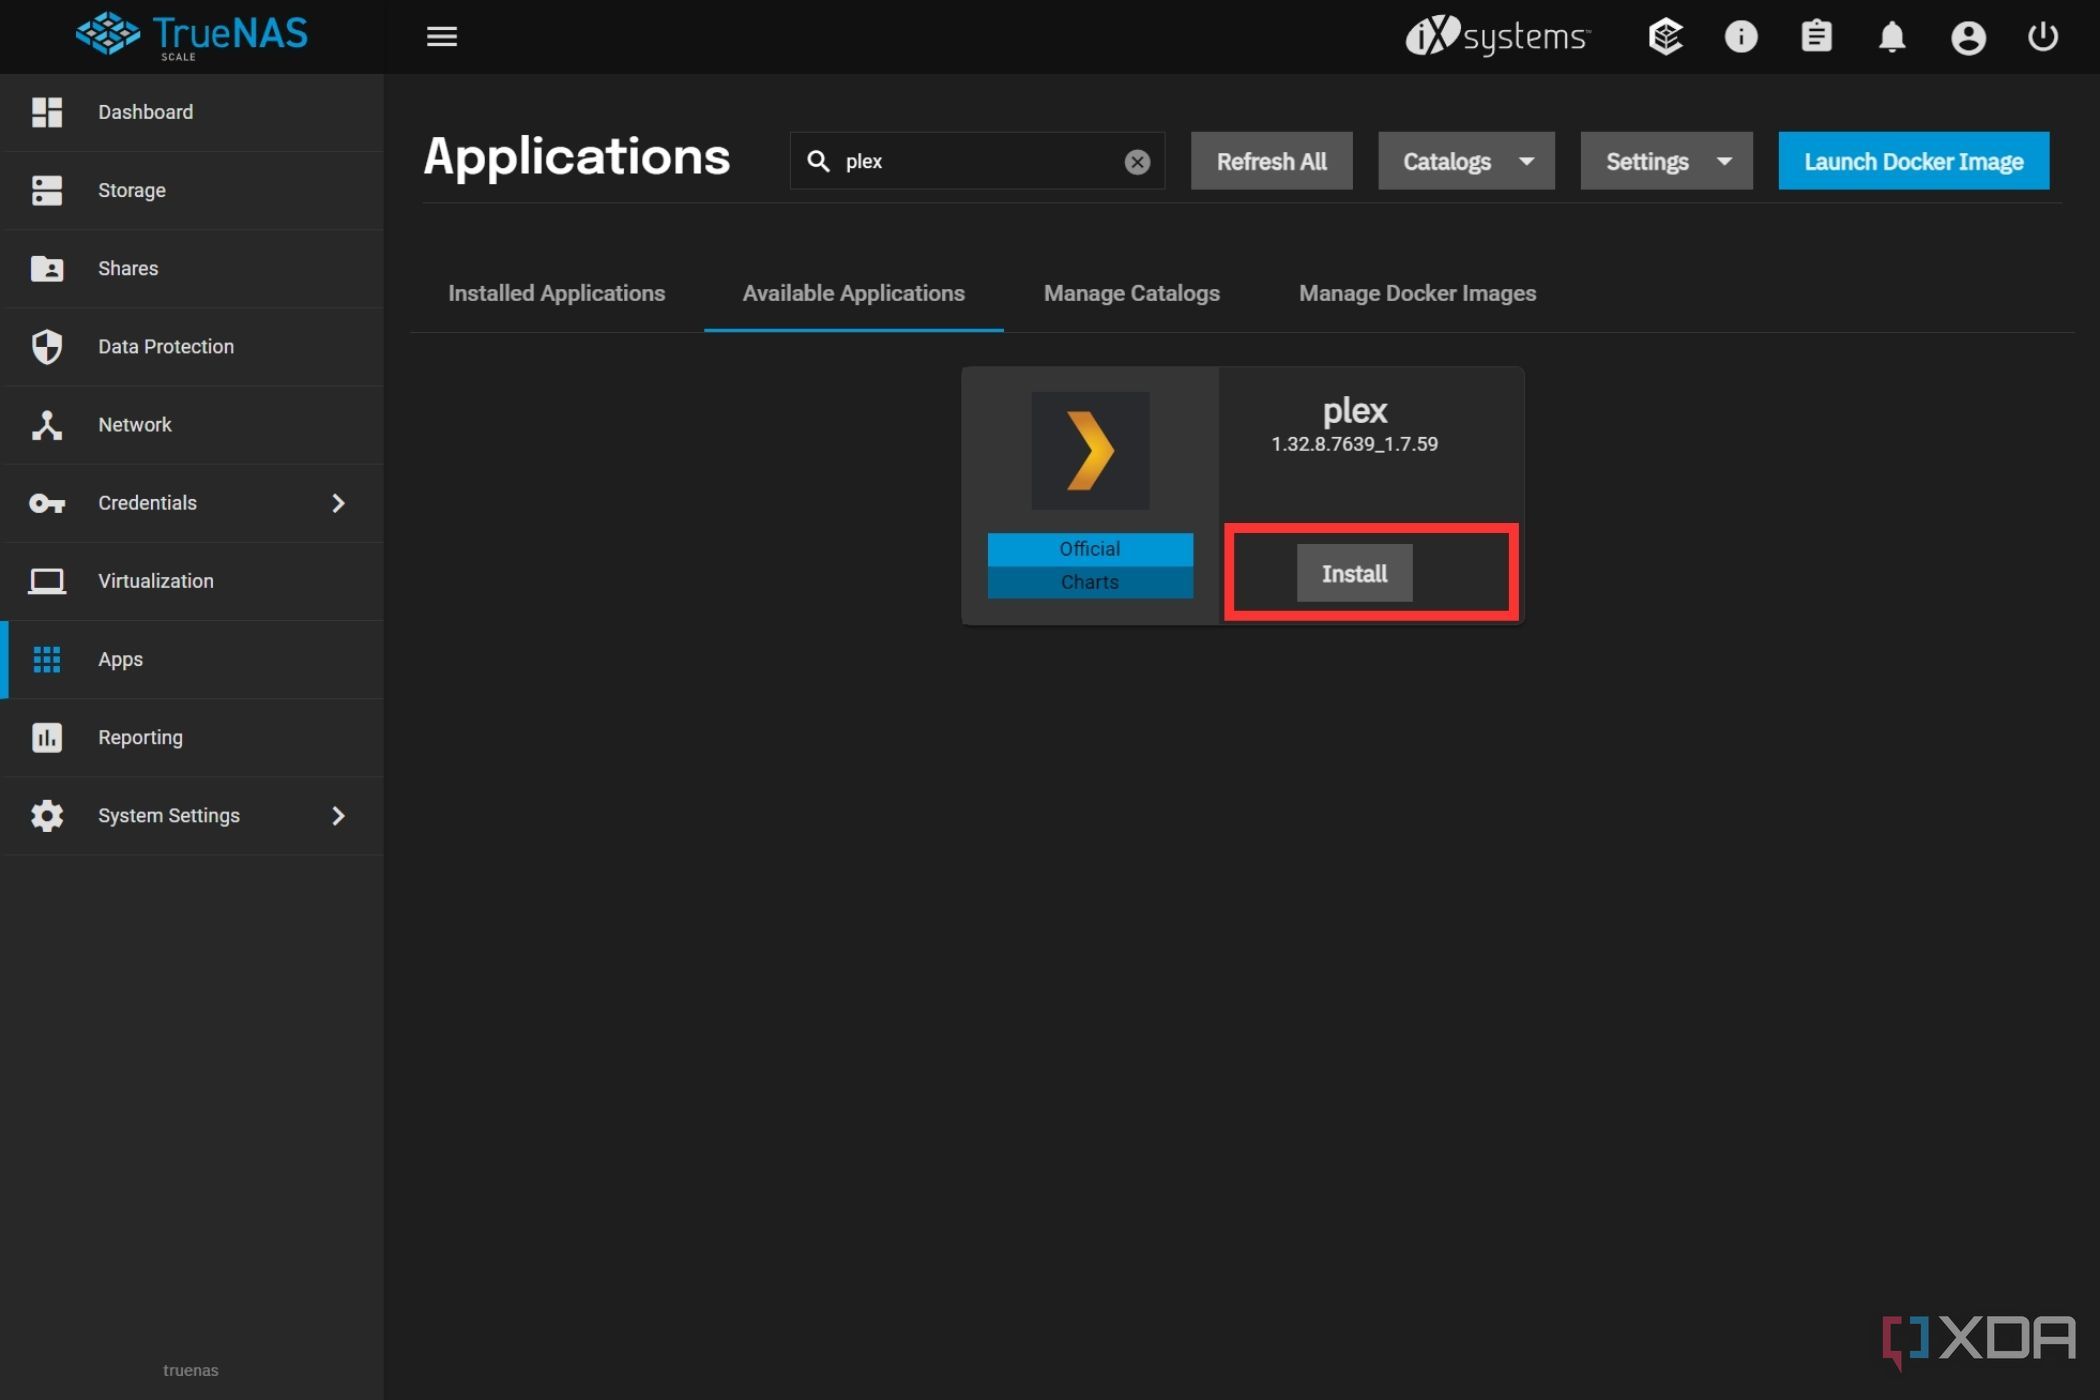This screenshot has height=1400, width=2100.
Task: Click the Dashboard sidebar icon
Action: 46,112
